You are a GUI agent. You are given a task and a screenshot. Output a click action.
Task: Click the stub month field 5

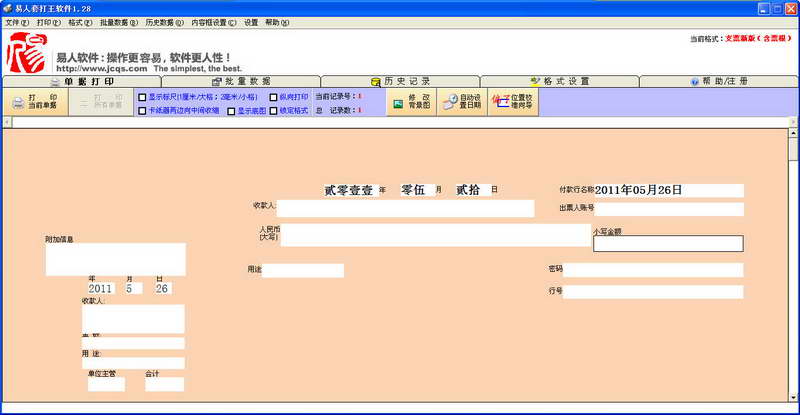(x=134, y=288)
